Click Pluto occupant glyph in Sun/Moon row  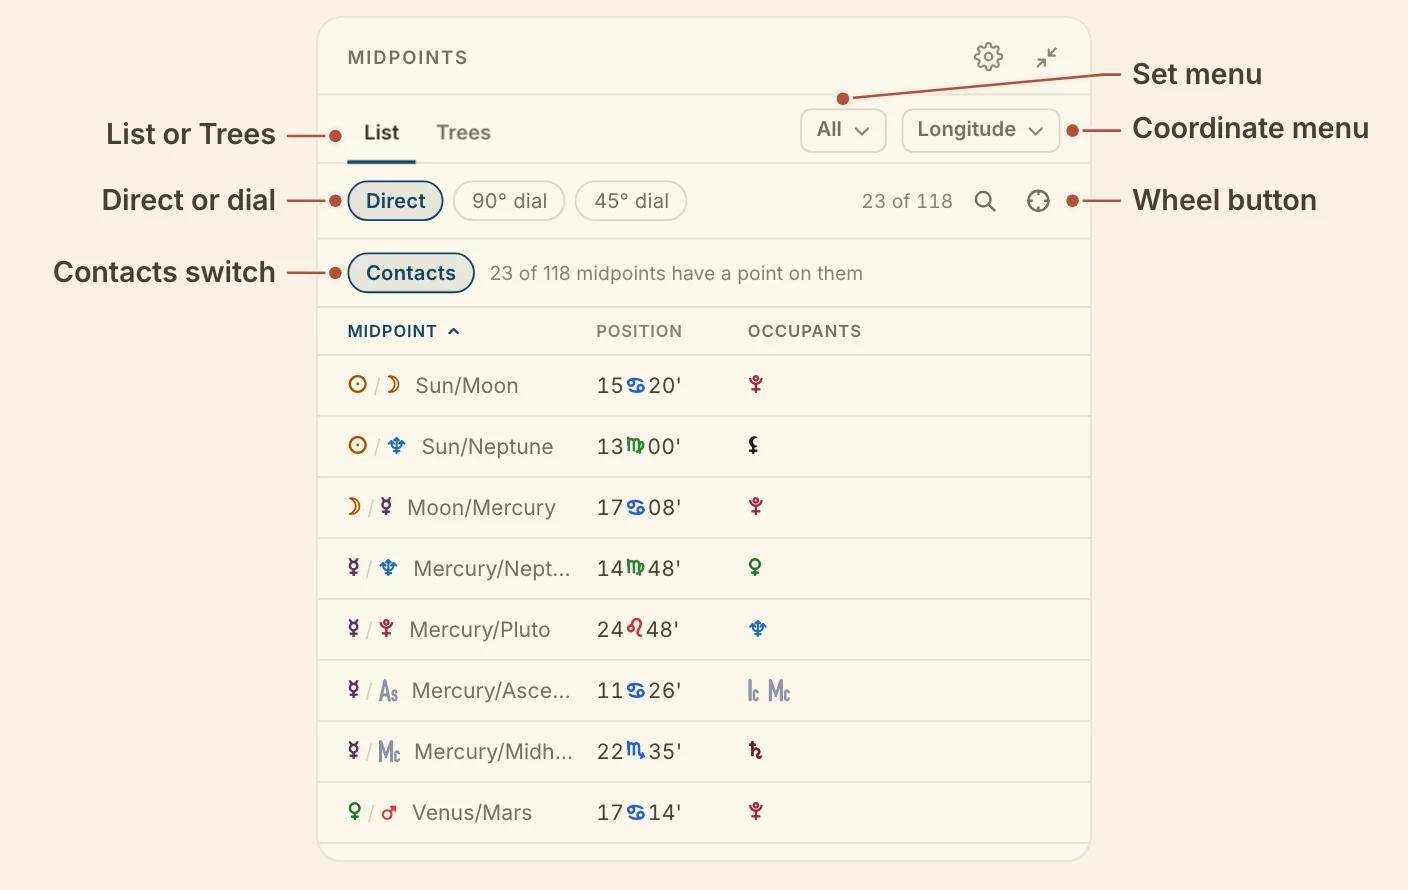[x=756, y=385]
